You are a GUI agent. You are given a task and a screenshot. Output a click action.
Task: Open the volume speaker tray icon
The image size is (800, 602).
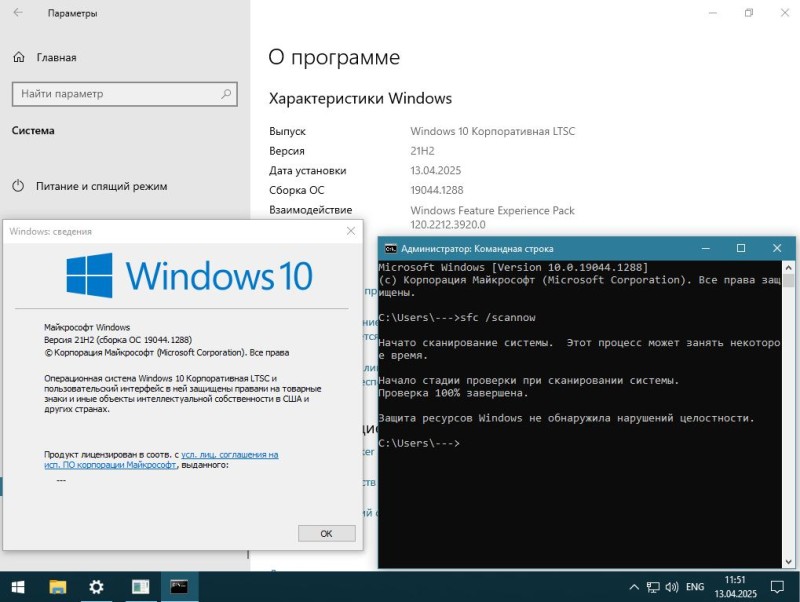(672, 587)
